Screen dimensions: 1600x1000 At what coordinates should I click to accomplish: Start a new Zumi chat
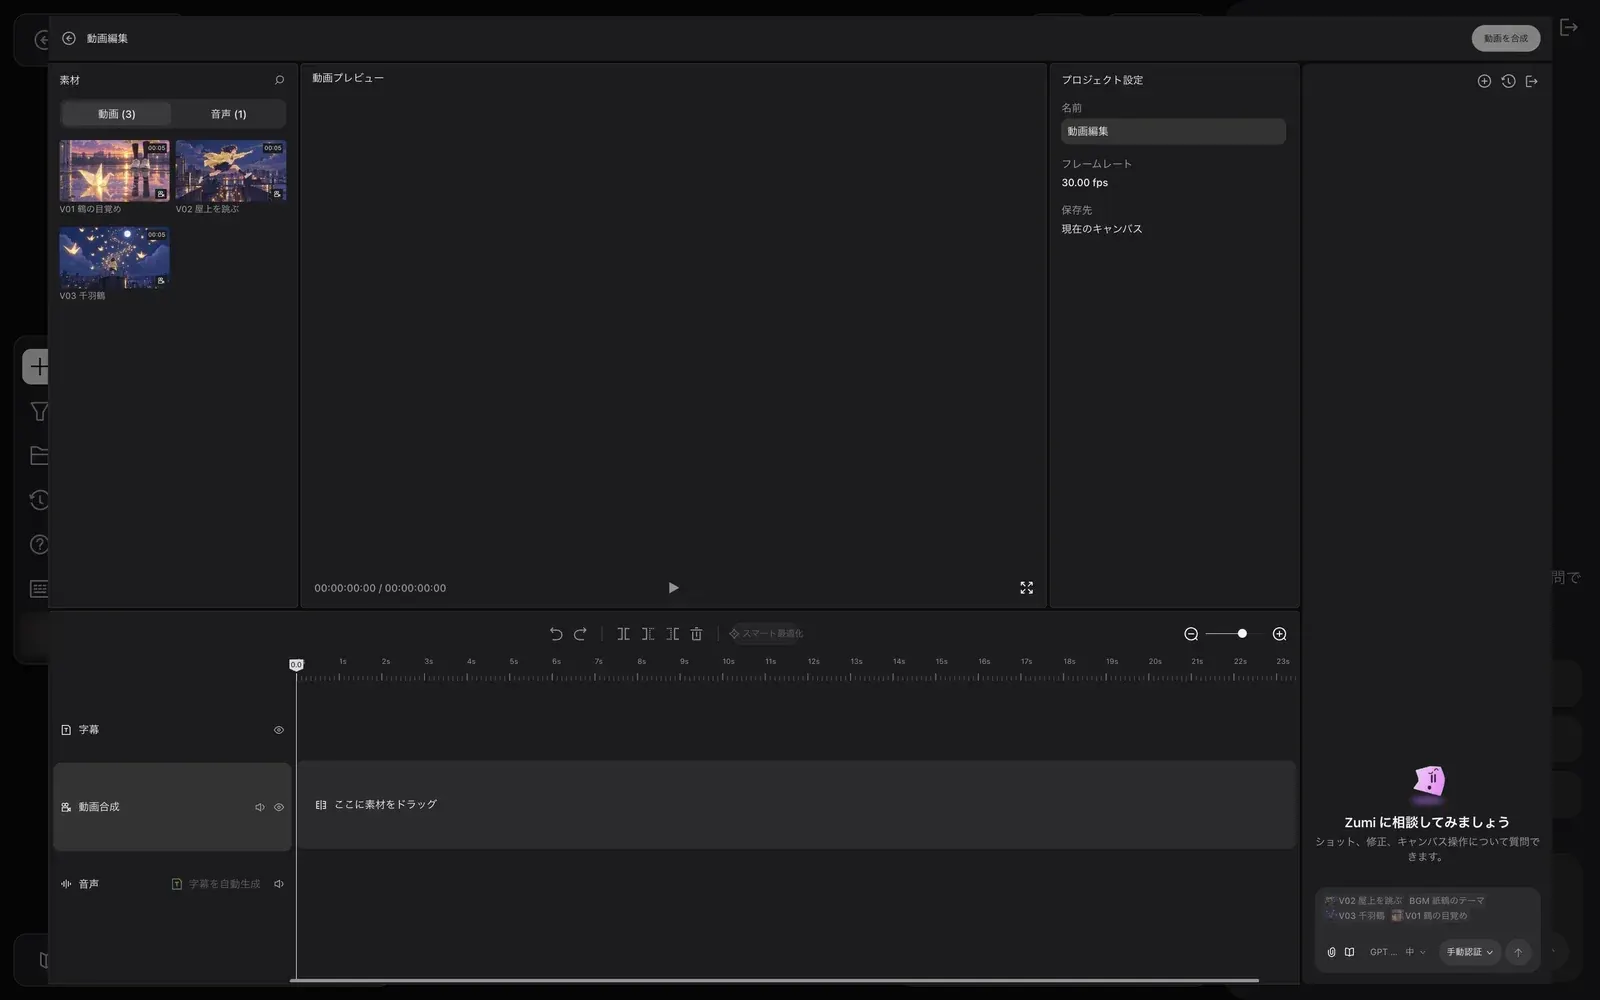tap(1484, 81)
